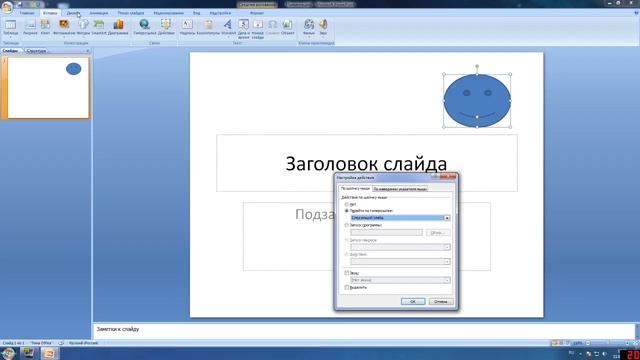Screen dimensions: 640x360
Task: Switch to the Слайды pane tab
Action: coord(10,51)
